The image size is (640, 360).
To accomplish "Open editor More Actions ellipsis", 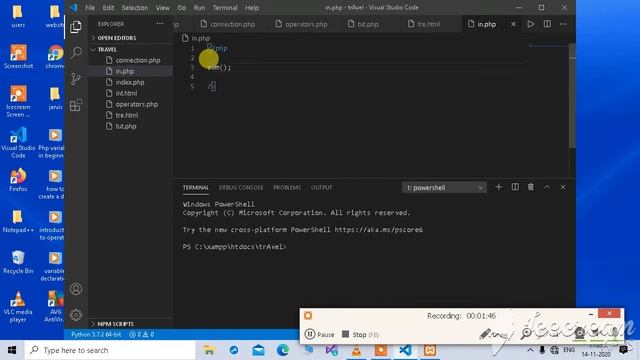I will (563, 24).
